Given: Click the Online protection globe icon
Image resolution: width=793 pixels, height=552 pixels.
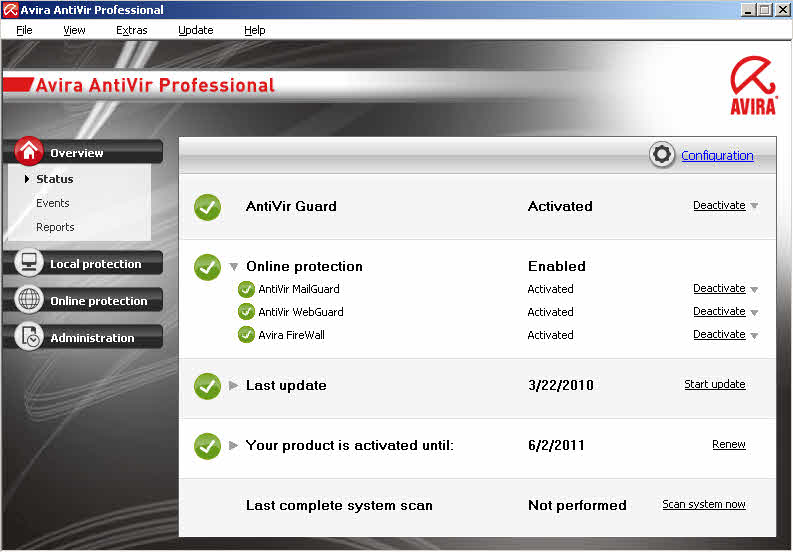Looking at the screenshot, I should click(x=29, y=299).
